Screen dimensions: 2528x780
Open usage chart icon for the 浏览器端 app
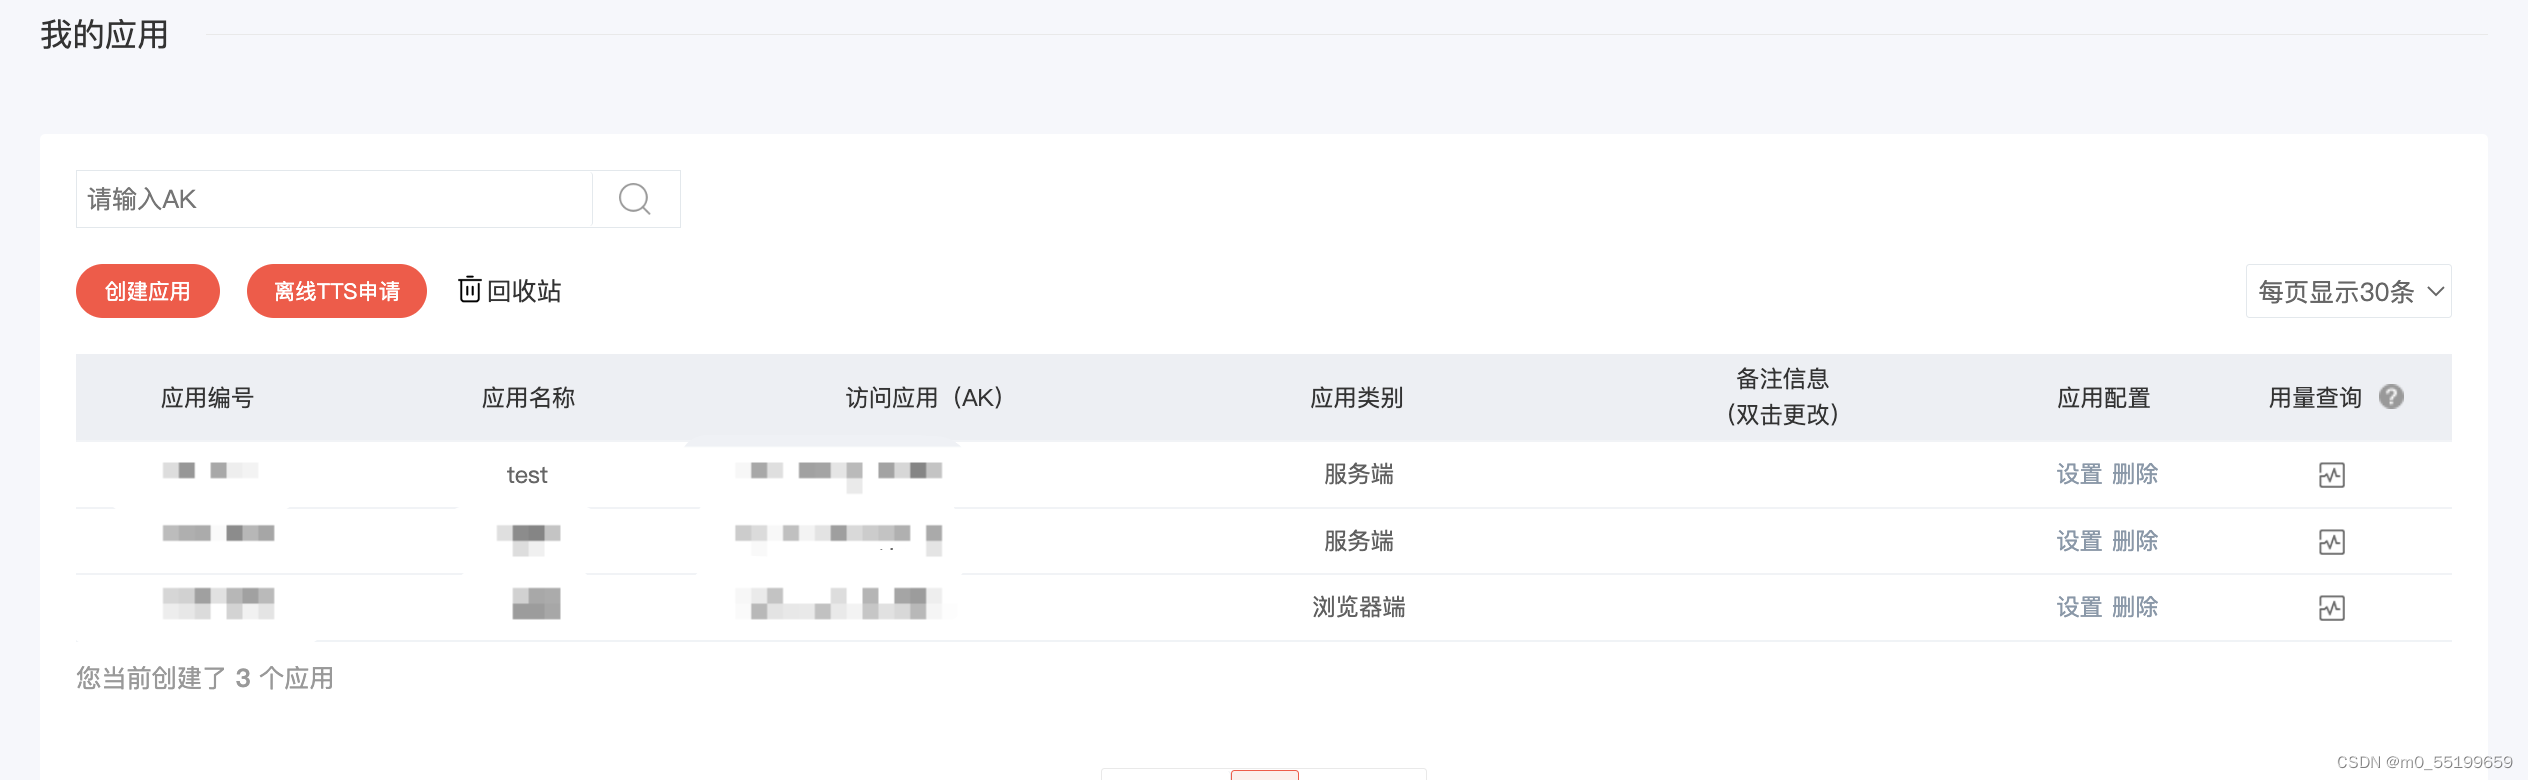coord(2332,607)
